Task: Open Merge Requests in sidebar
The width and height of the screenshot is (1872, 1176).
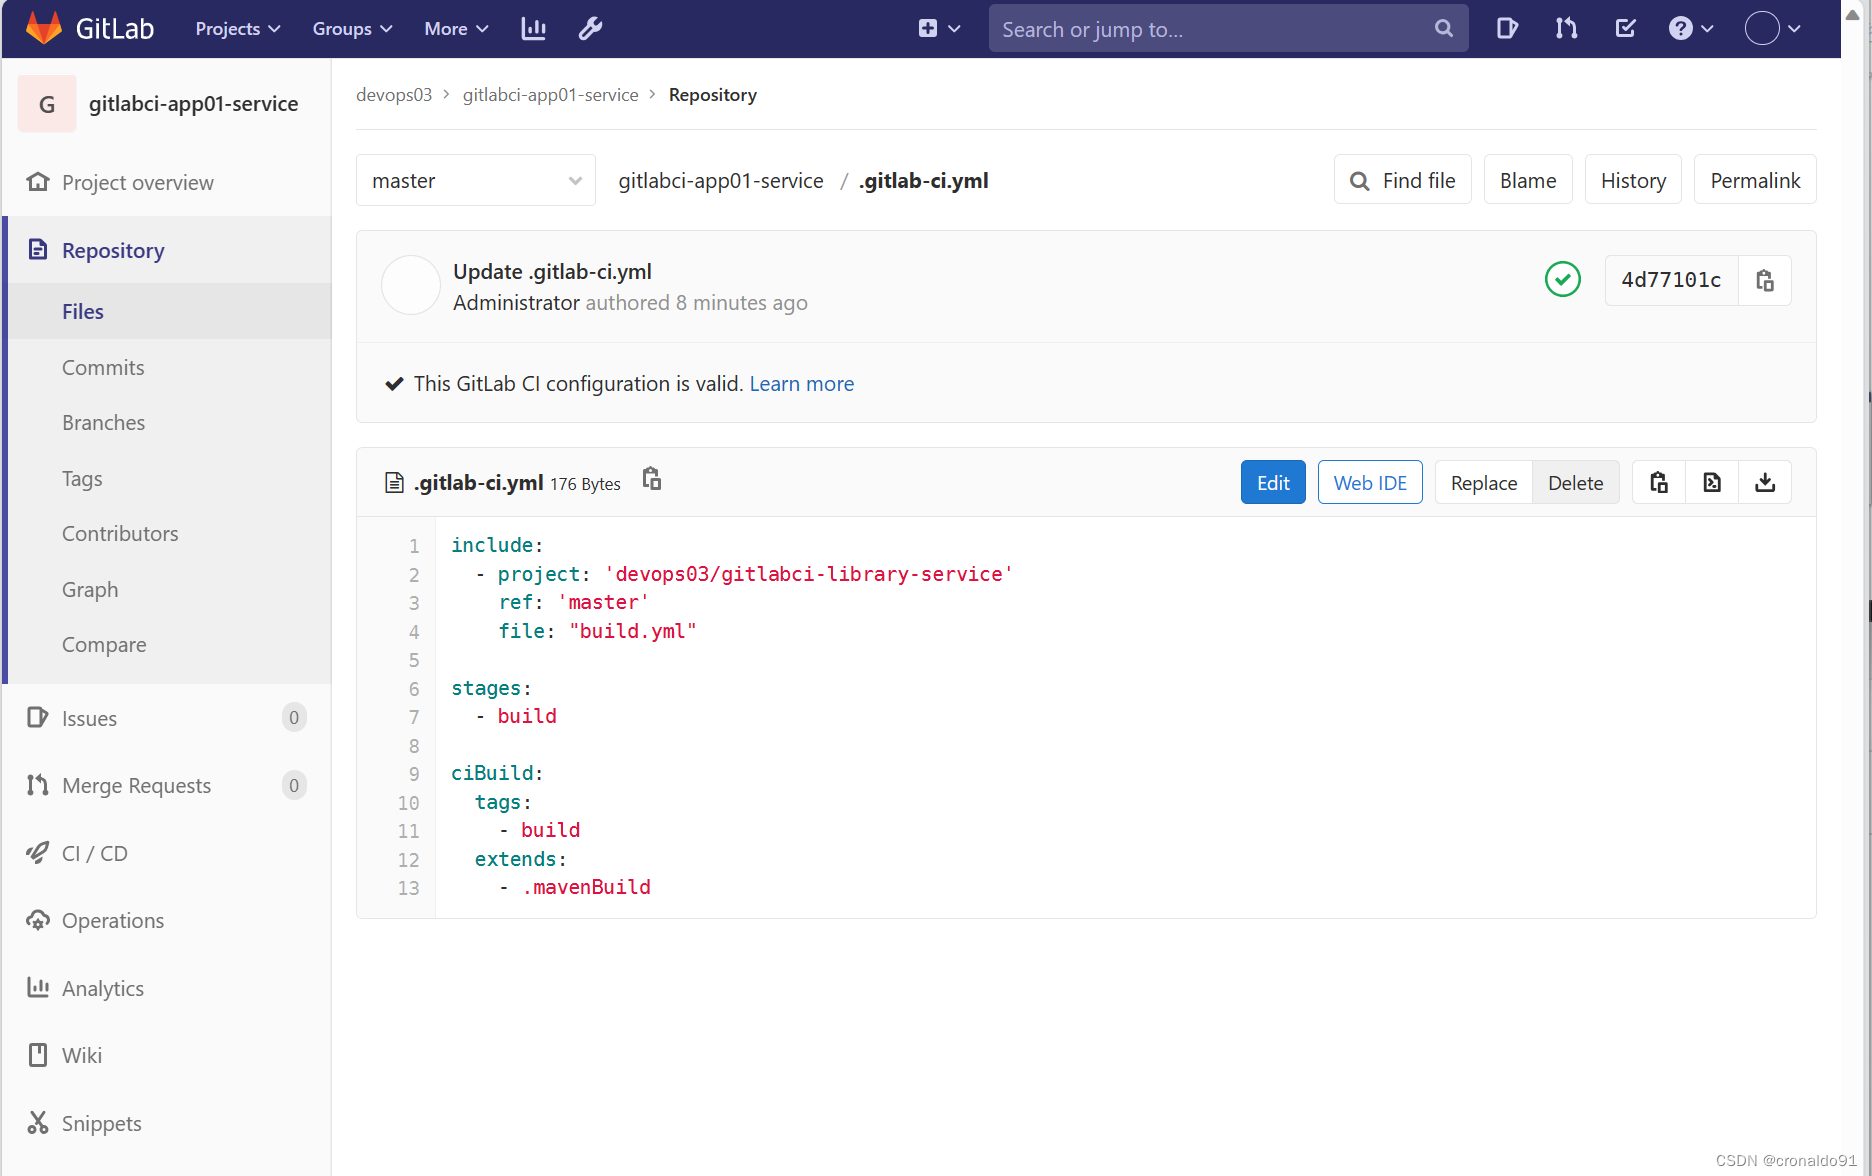Action: coord(167,785)
